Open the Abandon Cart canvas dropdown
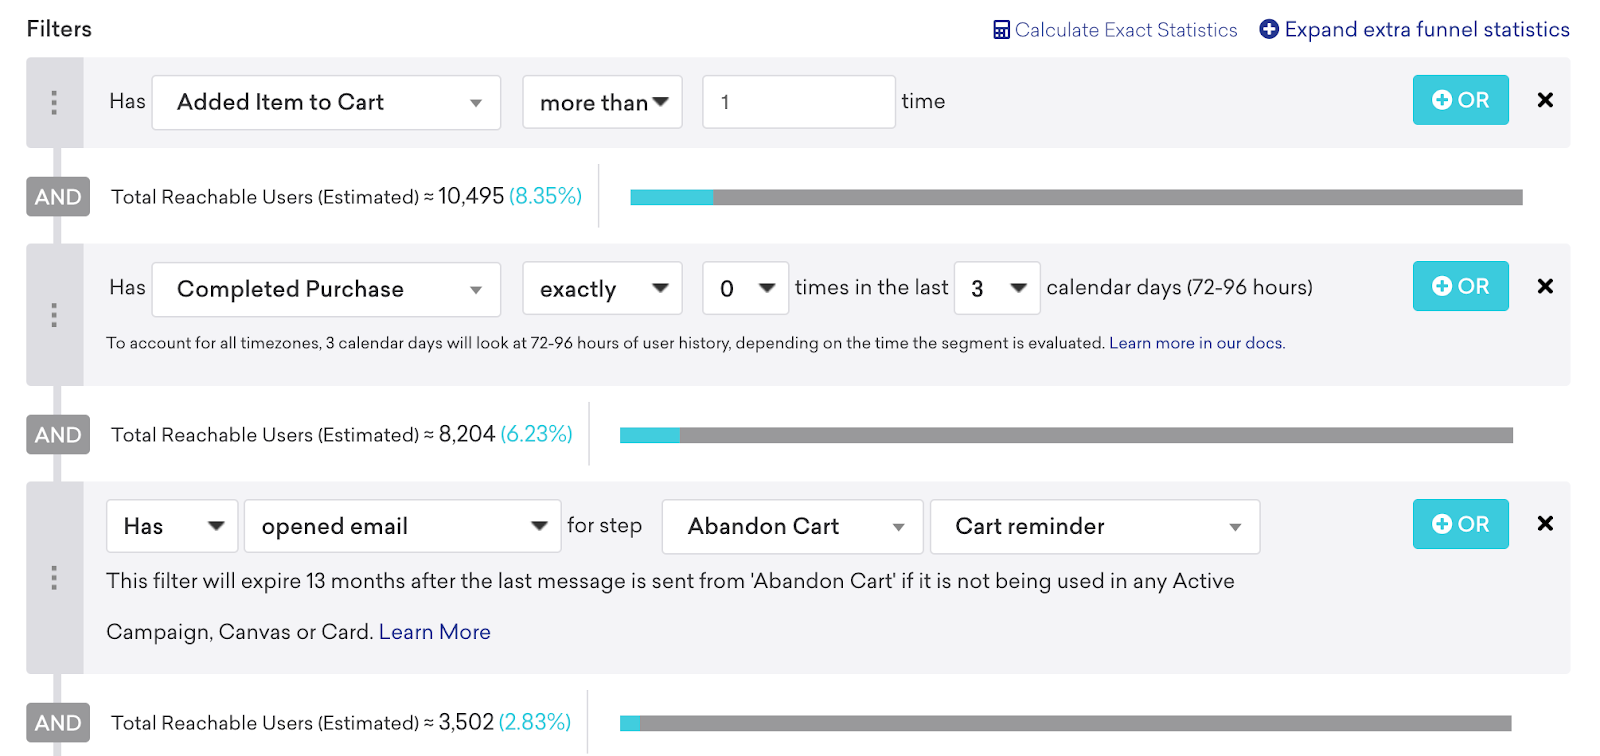This screenshot has height=756, width=1600. [x=792, y=526]
